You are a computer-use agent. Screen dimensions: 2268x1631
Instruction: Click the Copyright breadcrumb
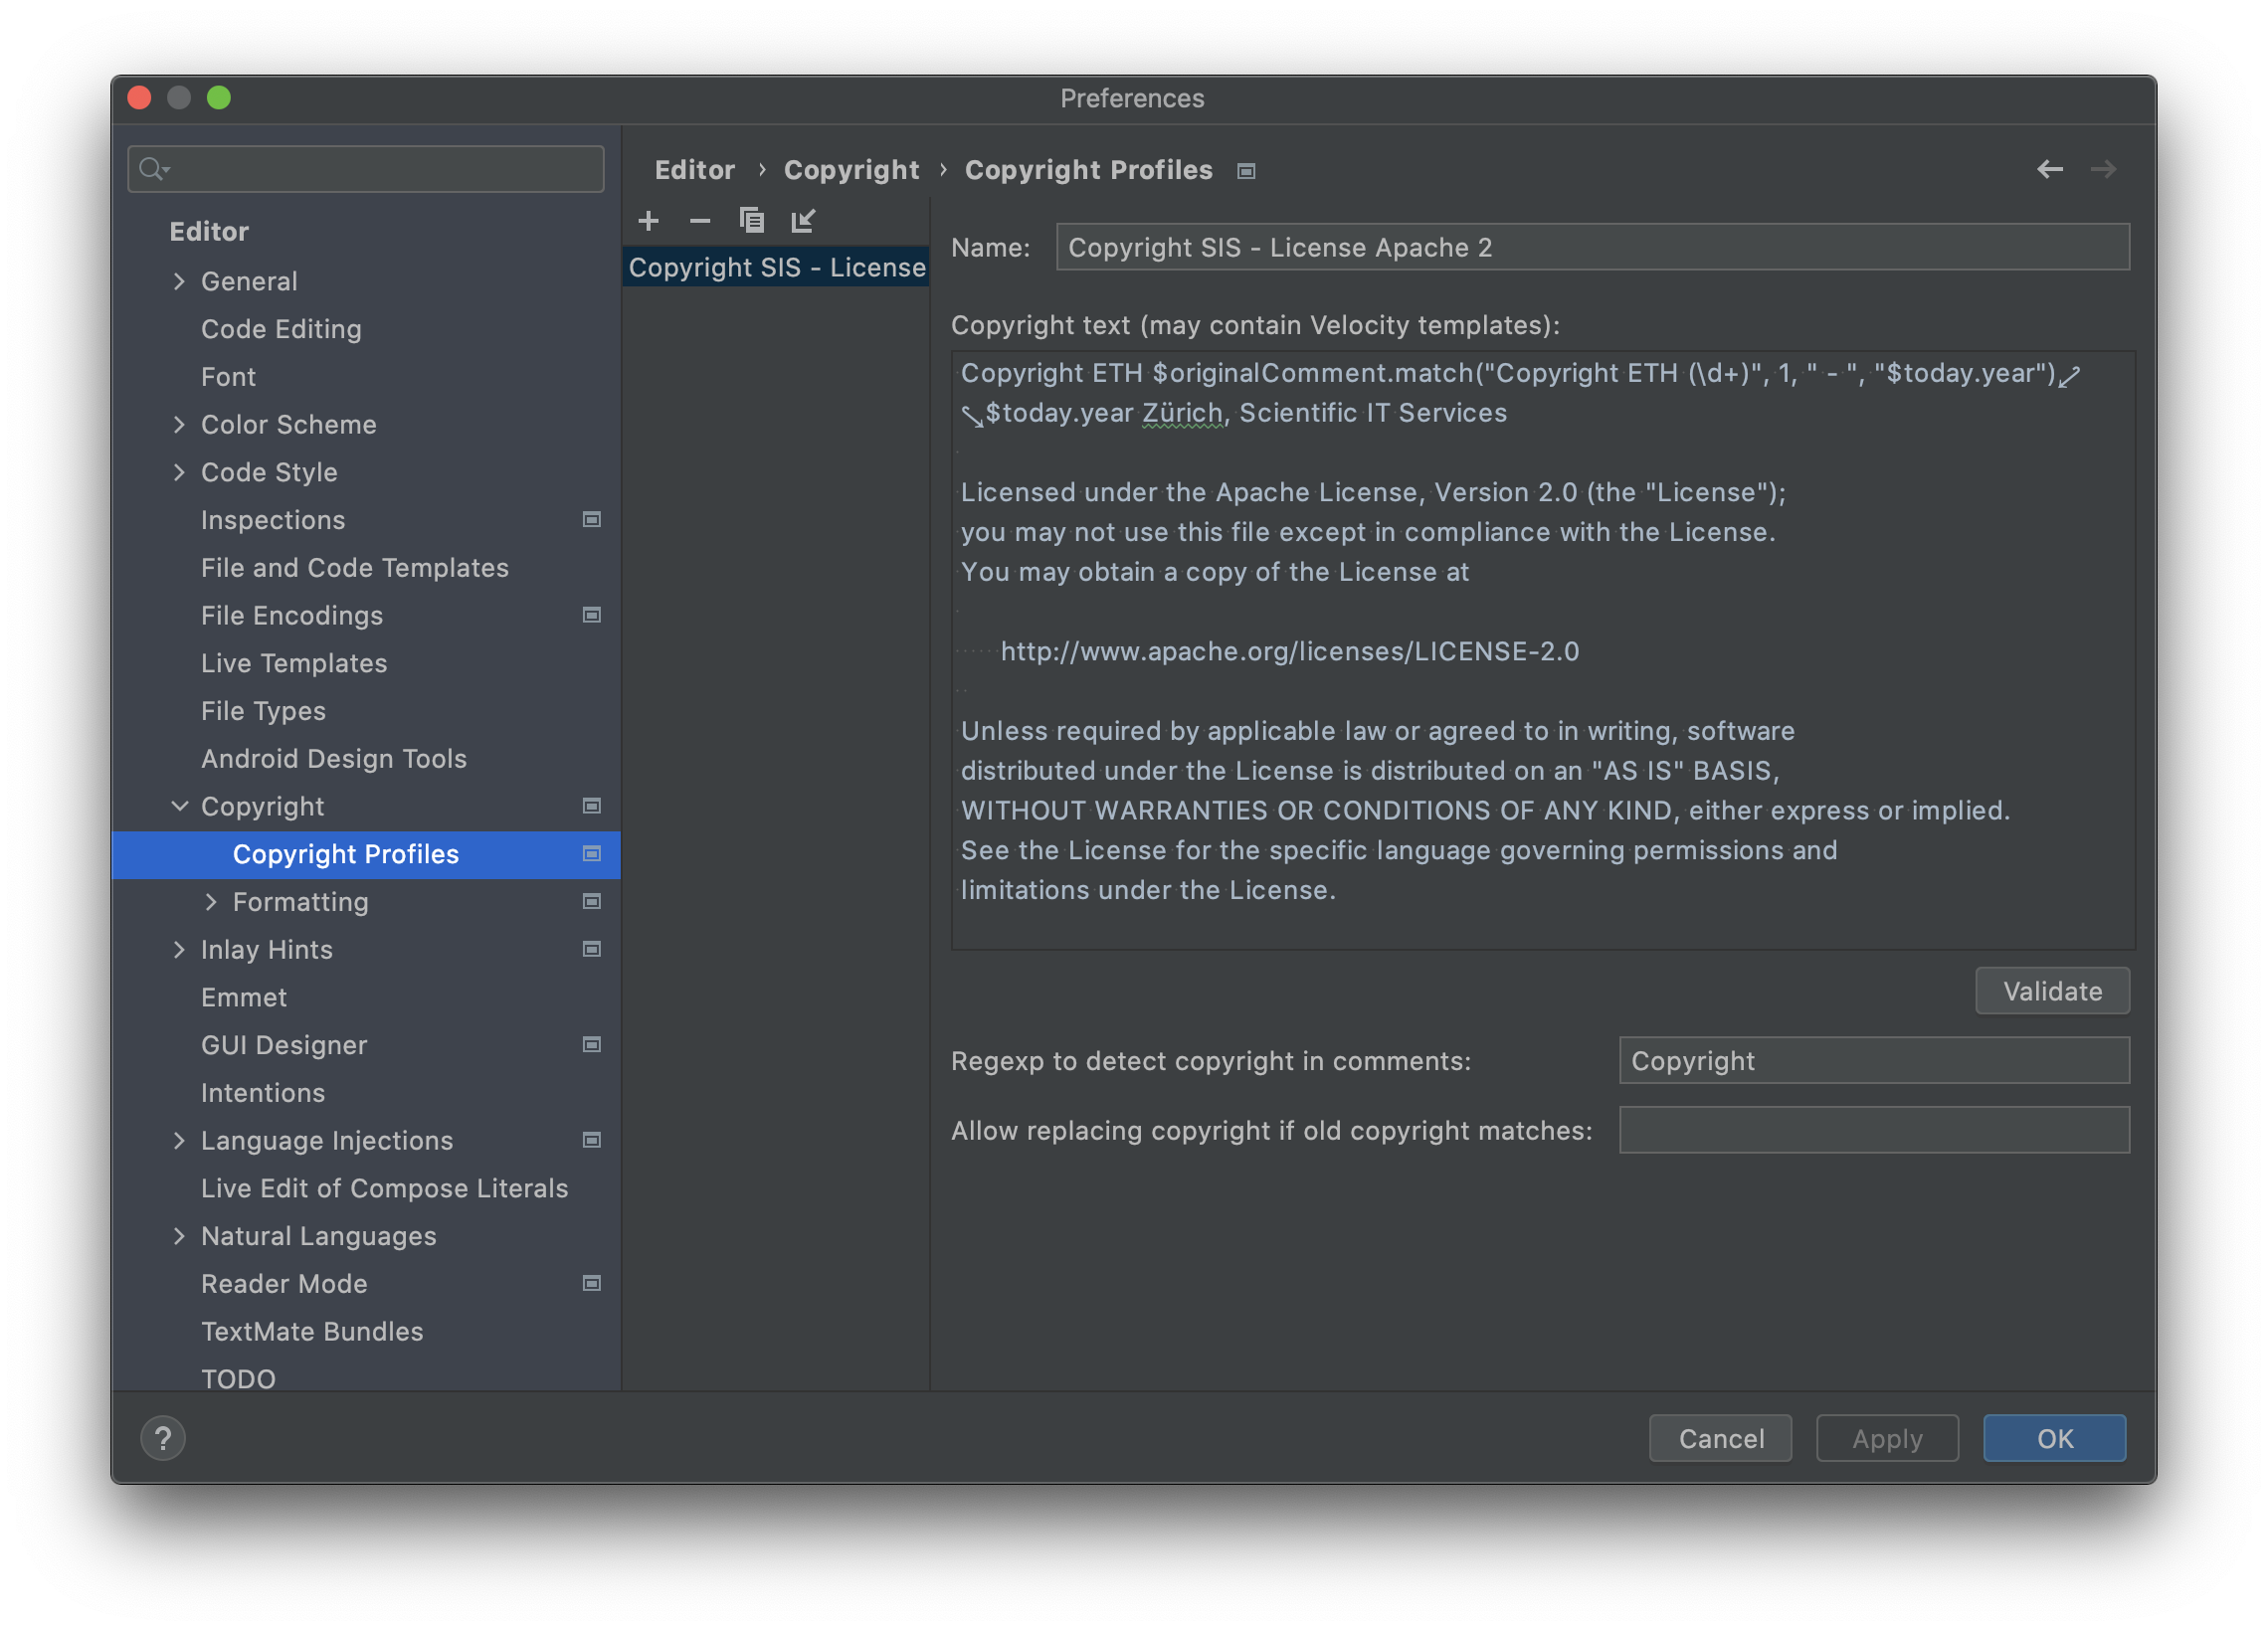pyautogui.click(x=851, y=170)
